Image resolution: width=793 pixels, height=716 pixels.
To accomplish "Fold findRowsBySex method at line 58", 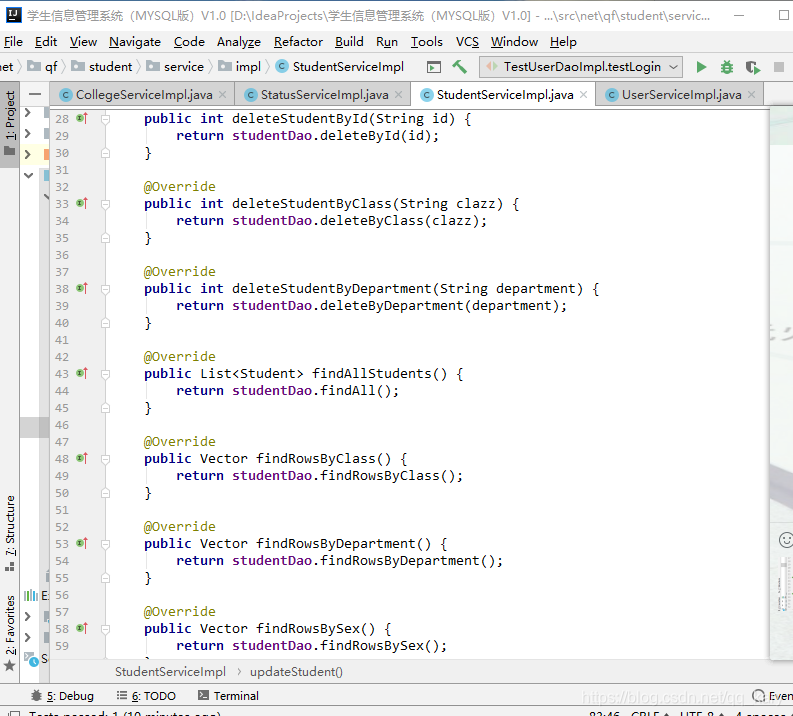I will (105, 629).
